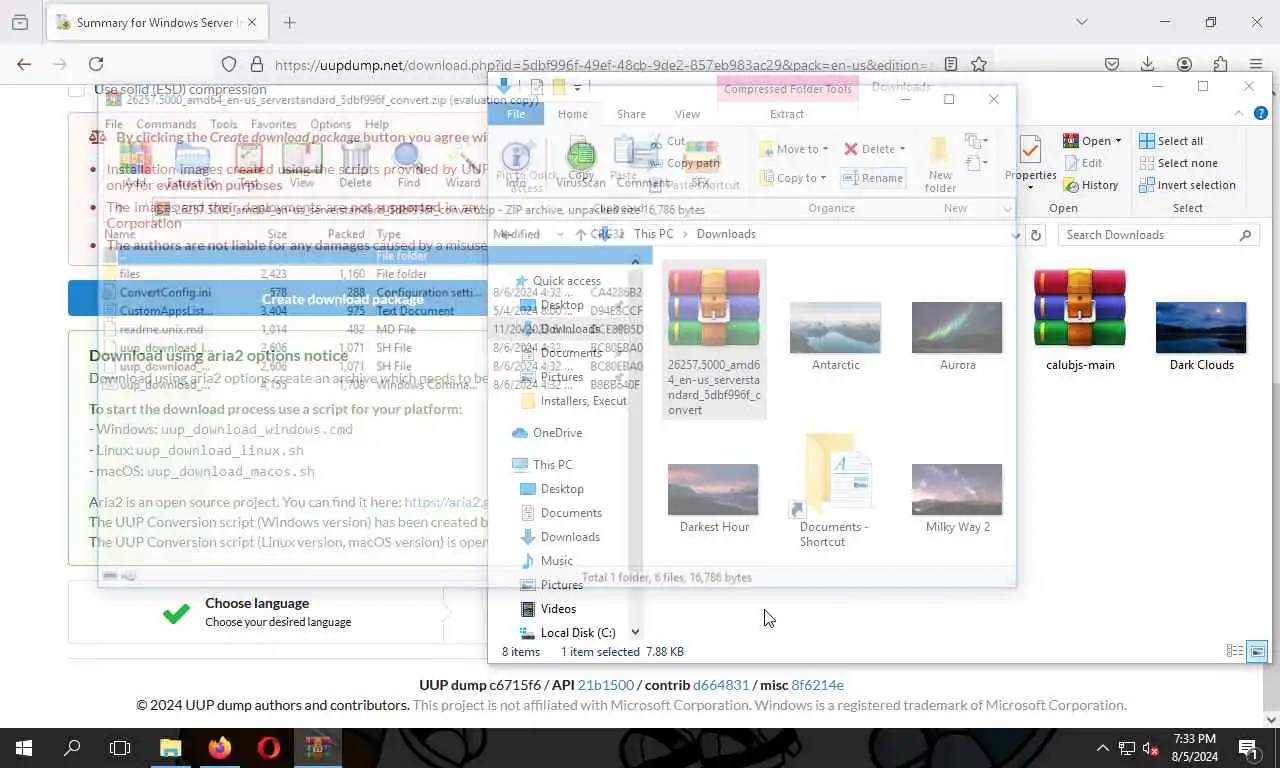Open the misc 8f6214e link
The width and height of the screenshot is (1280, 768).
click(817, 685)
